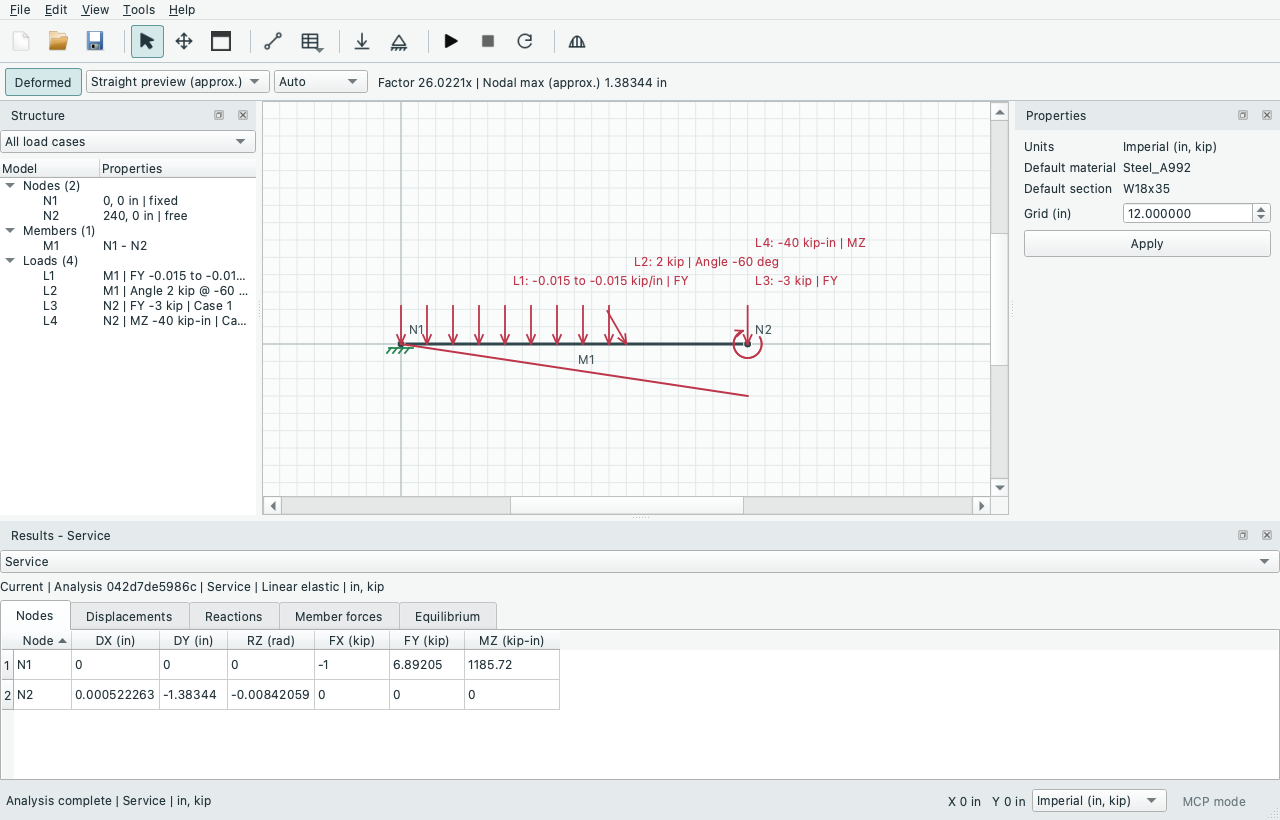The height and width of the screenshot is (820, 1280).
Task: Save the model with the floppy disk icon
Action: coord(95,41)
